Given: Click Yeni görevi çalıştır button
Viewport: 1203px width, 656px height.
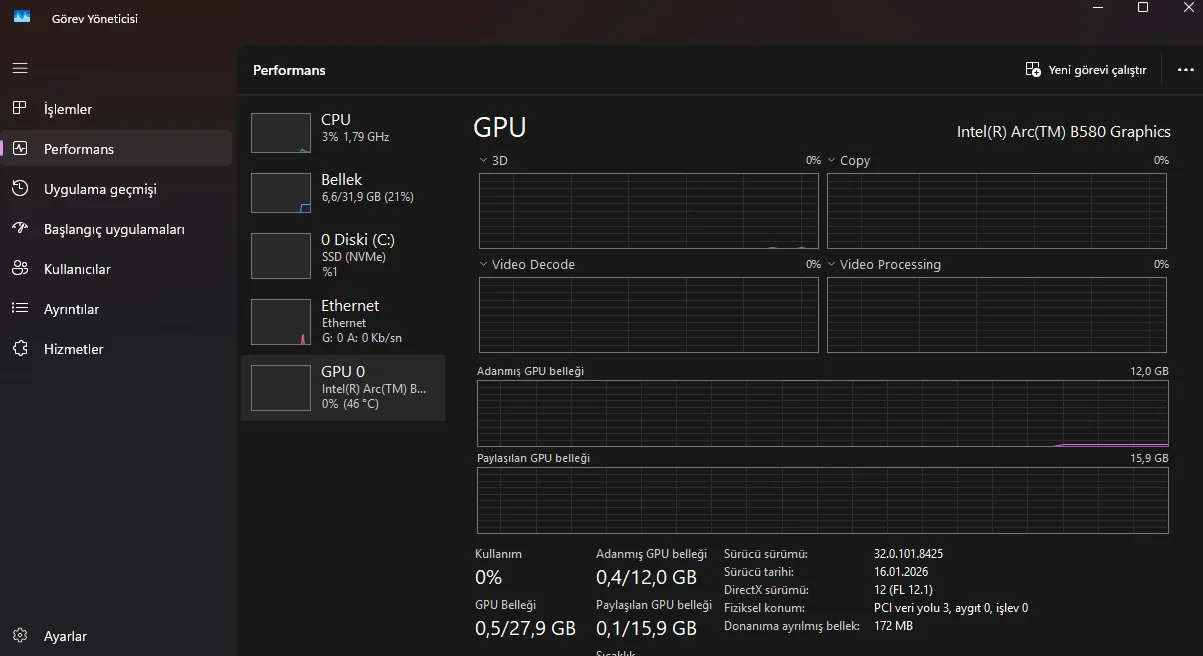Looking at the screenshot, I should (1086, 70).
